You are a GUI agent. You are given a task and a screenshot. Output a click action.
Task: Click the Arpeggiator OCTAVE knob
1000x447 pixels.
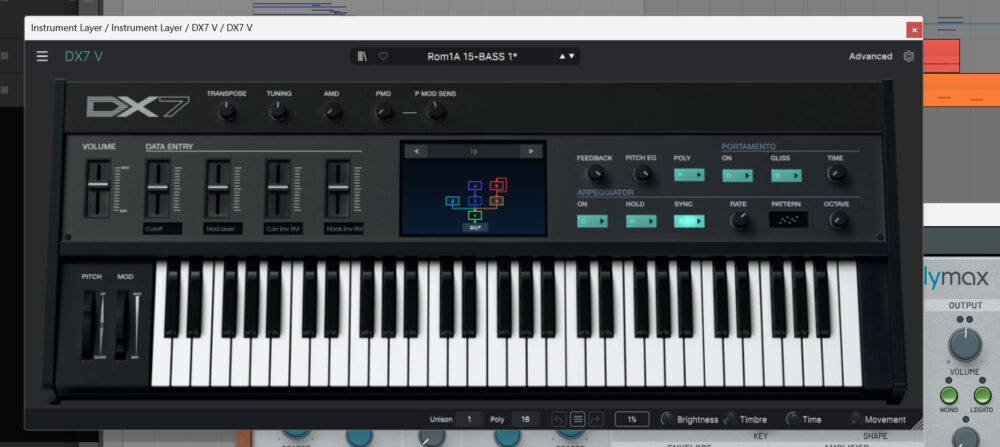coord(837,221)
